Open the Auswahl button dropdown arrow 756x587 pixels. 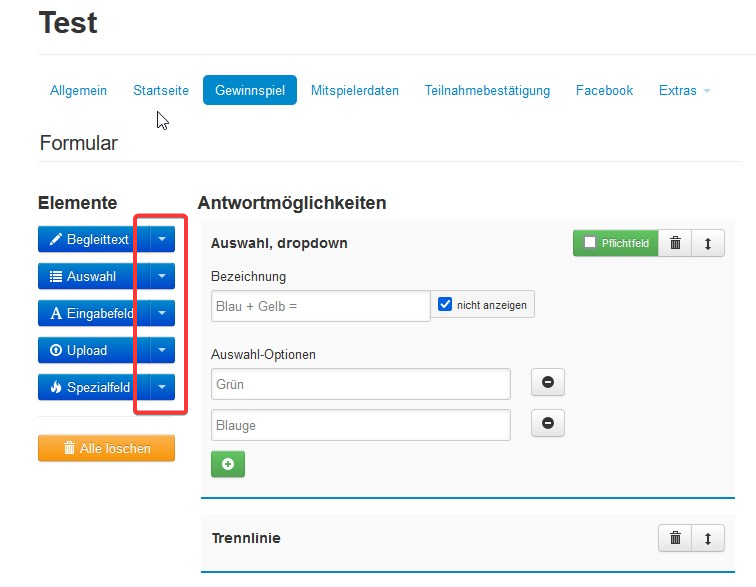click(x=162, y=277)
